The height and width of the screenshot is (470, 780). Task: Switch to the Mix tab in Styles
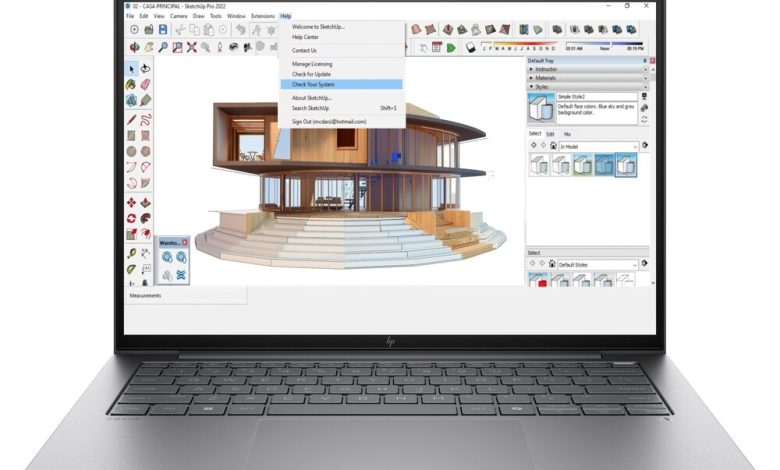click(x=567, y=134)
